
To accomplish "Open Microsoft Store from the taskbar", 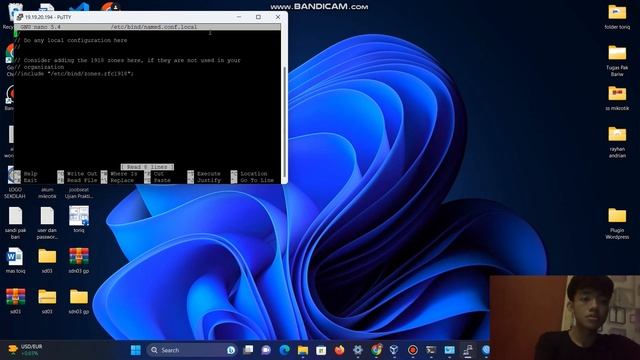I will click(321, 350).
